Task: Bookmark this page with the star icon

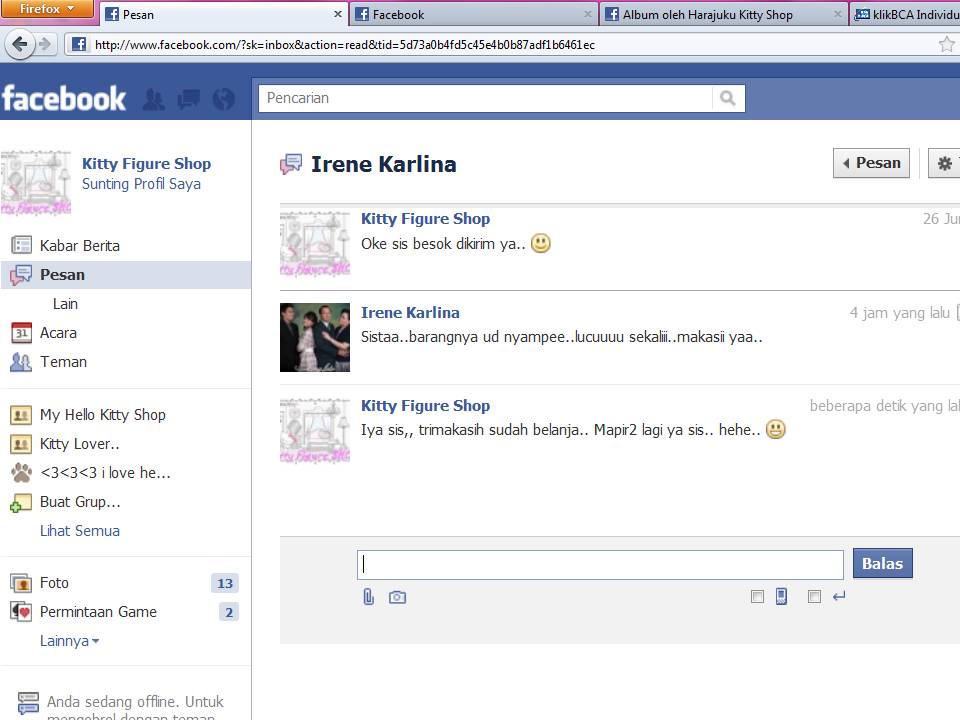Action: pyautogui.click(x=947, y=44)
